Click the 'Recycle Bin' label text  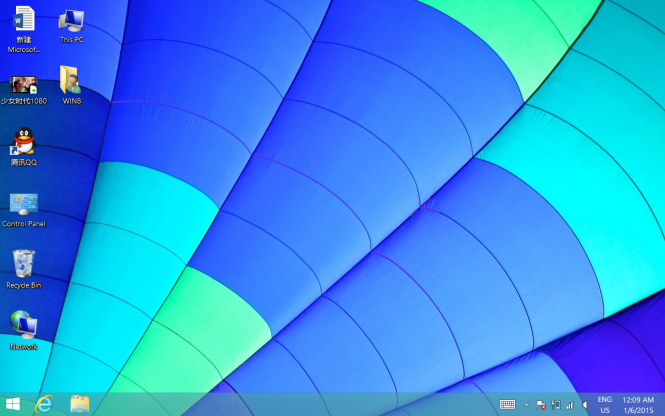tap(24, 285)
